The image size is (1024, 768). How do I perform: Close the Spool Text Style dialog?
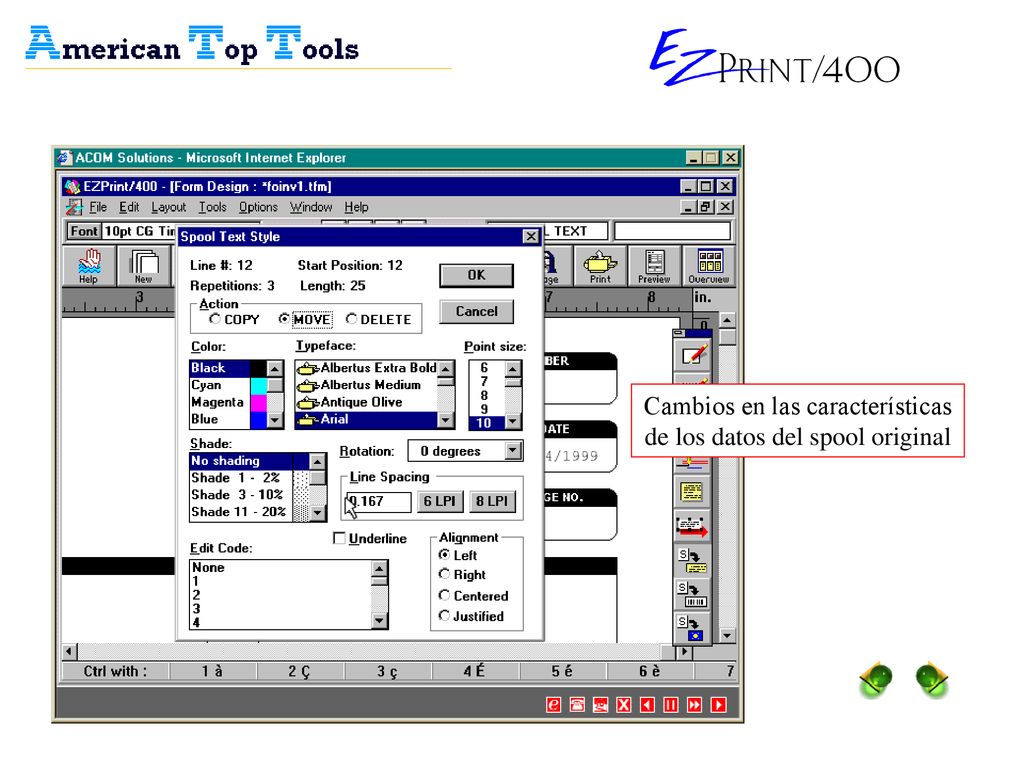pyautogui.click(x=531, y=236)
